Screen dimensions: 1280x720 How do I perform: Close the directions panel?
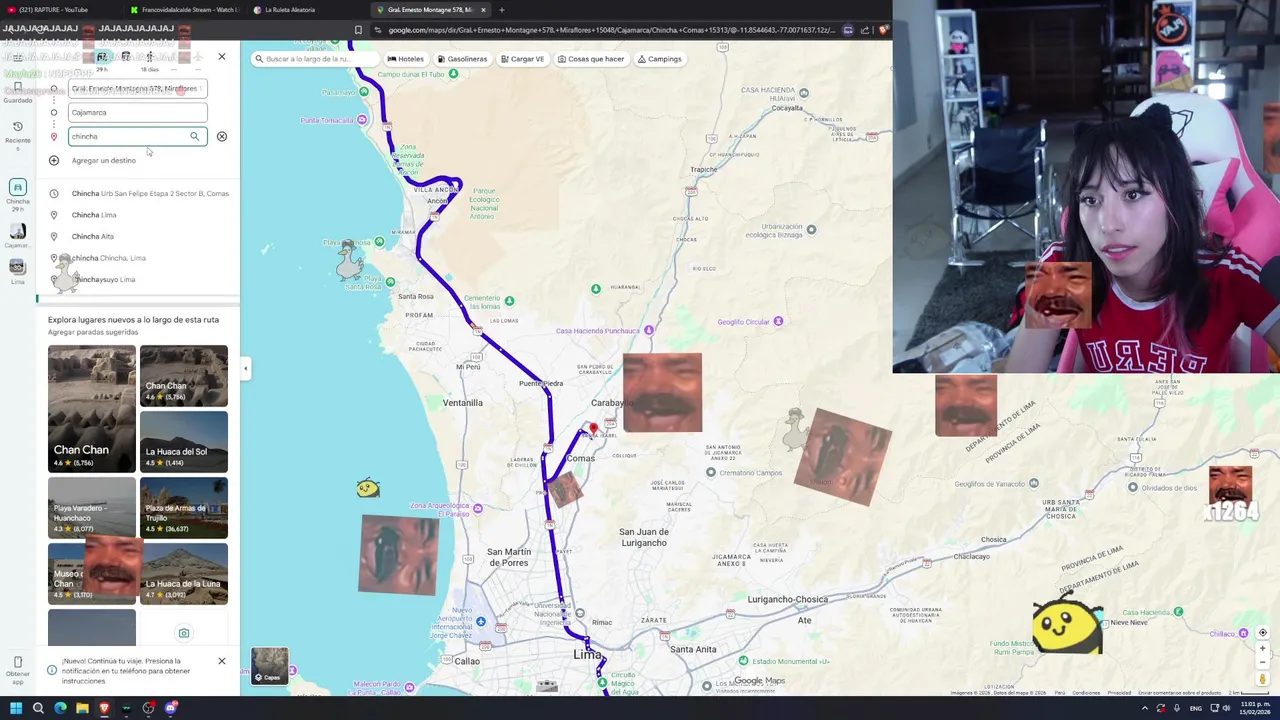pyautogui.click(x=222, y=56)
